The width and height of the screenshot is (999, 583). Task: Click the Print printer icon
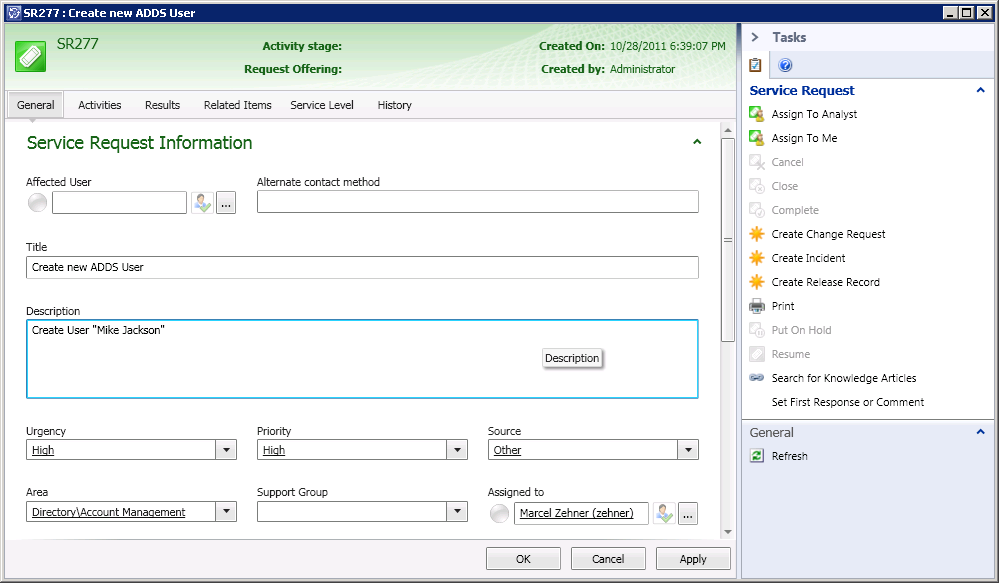(x=757, y=306)
